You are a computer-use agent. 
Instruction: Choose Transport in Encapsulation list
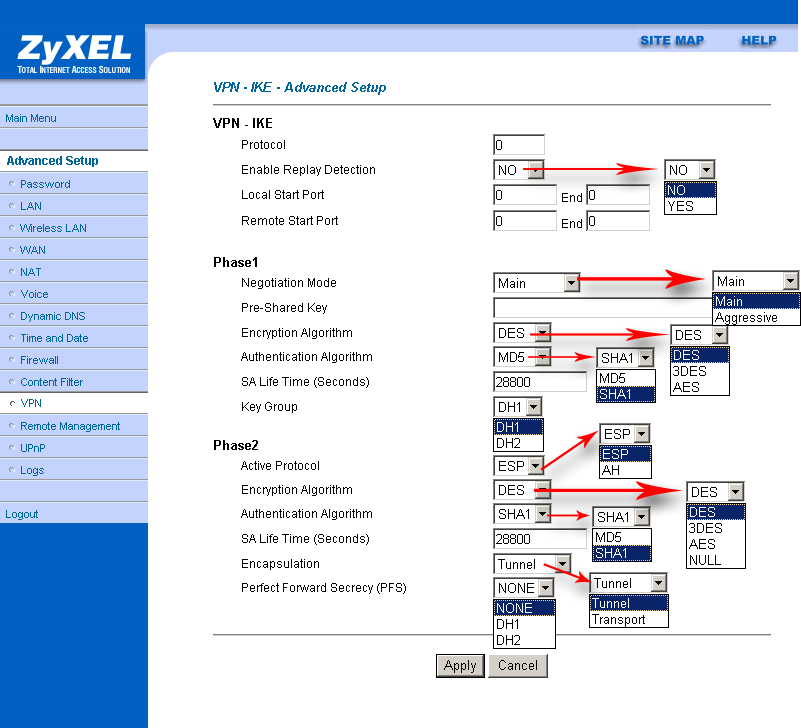[628, 619]
